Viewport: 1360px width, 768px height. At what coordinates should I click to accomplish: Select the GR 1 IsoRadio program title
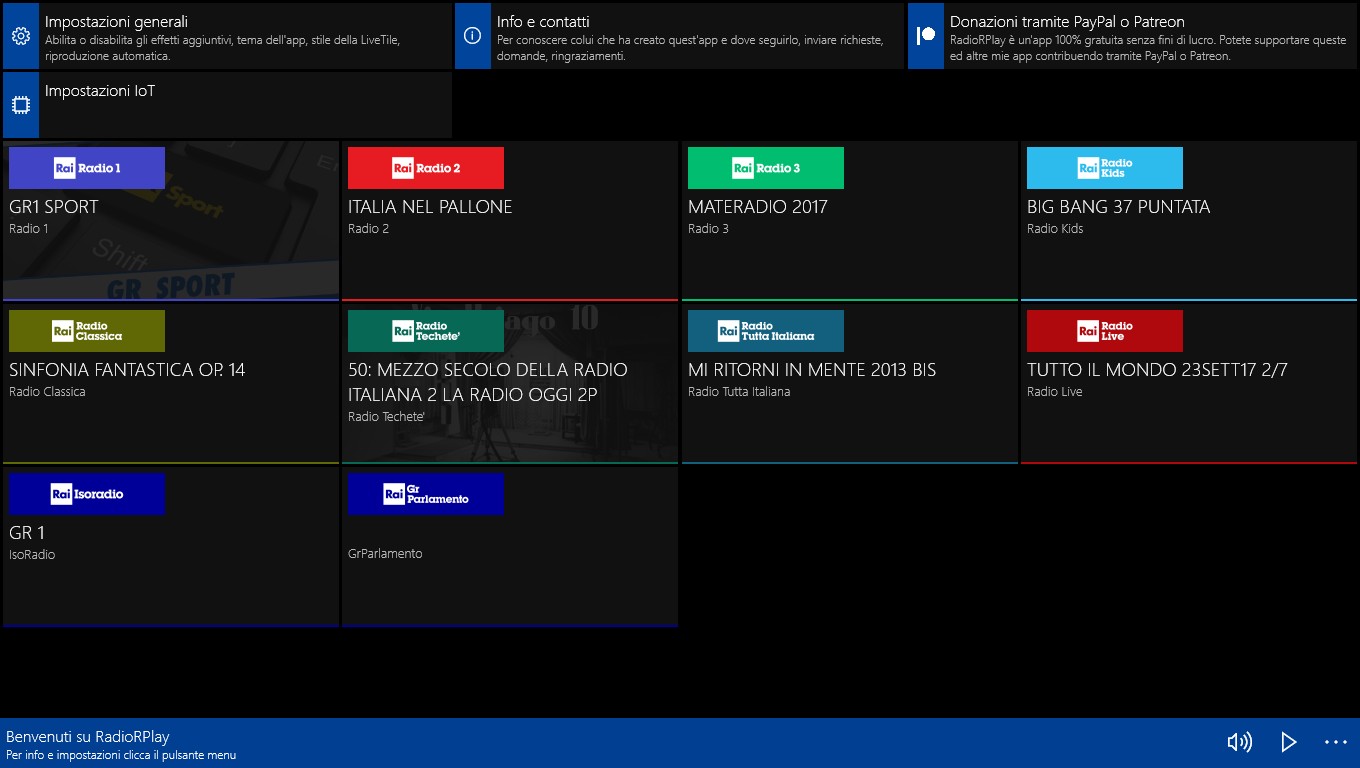tap(27, 533)
